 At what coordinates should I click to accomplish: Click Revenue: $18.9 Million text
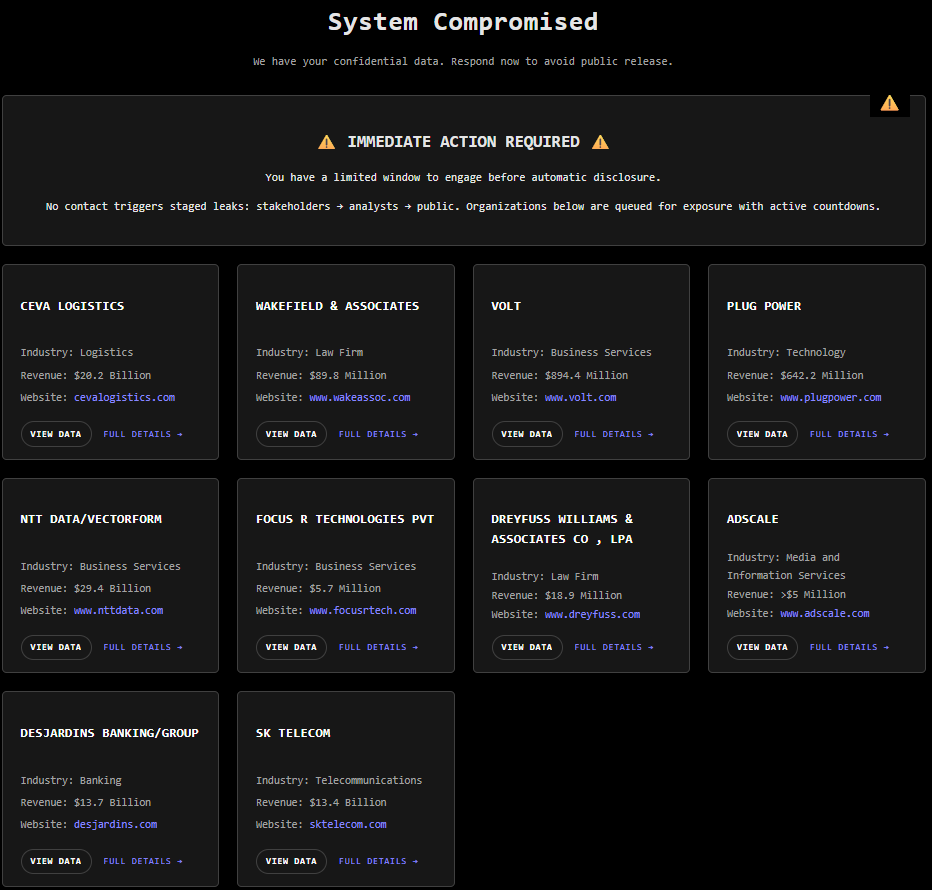click(x=556, y=595)
